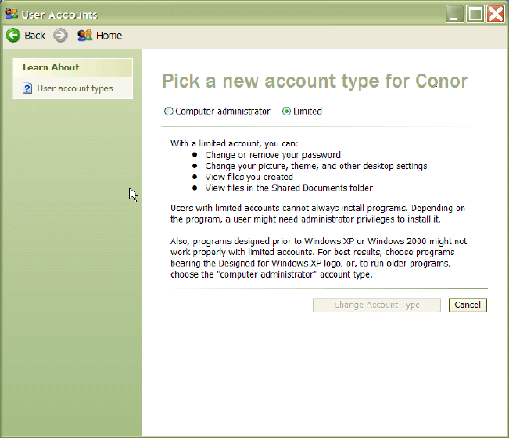Screen dimensions: 509x438
Task: Click the Pick a new account type heading
Action: pos(315,82)
